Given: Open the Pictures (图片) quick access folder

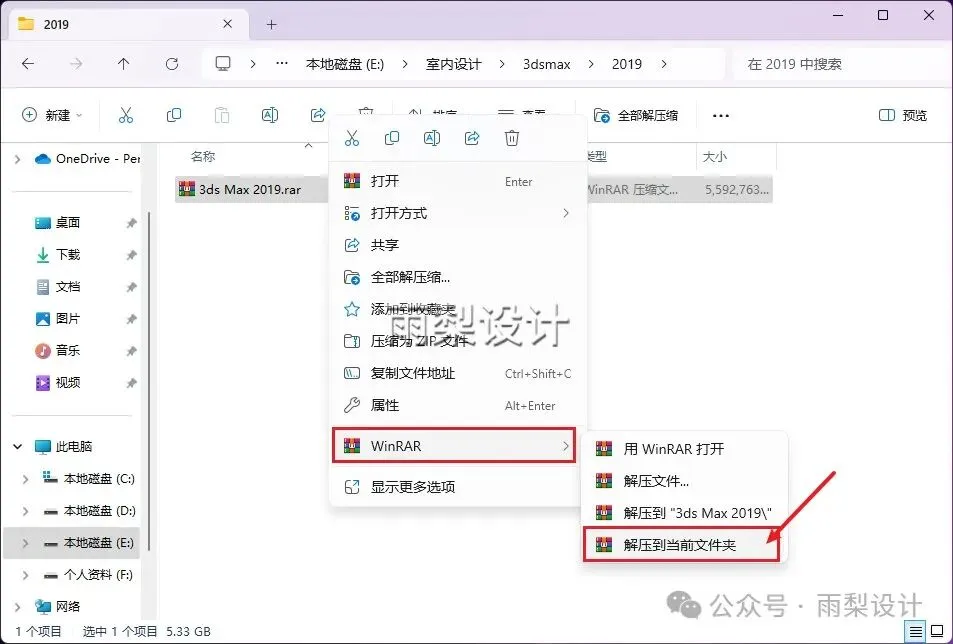Looking at the screenshot, I should [58, 318].
